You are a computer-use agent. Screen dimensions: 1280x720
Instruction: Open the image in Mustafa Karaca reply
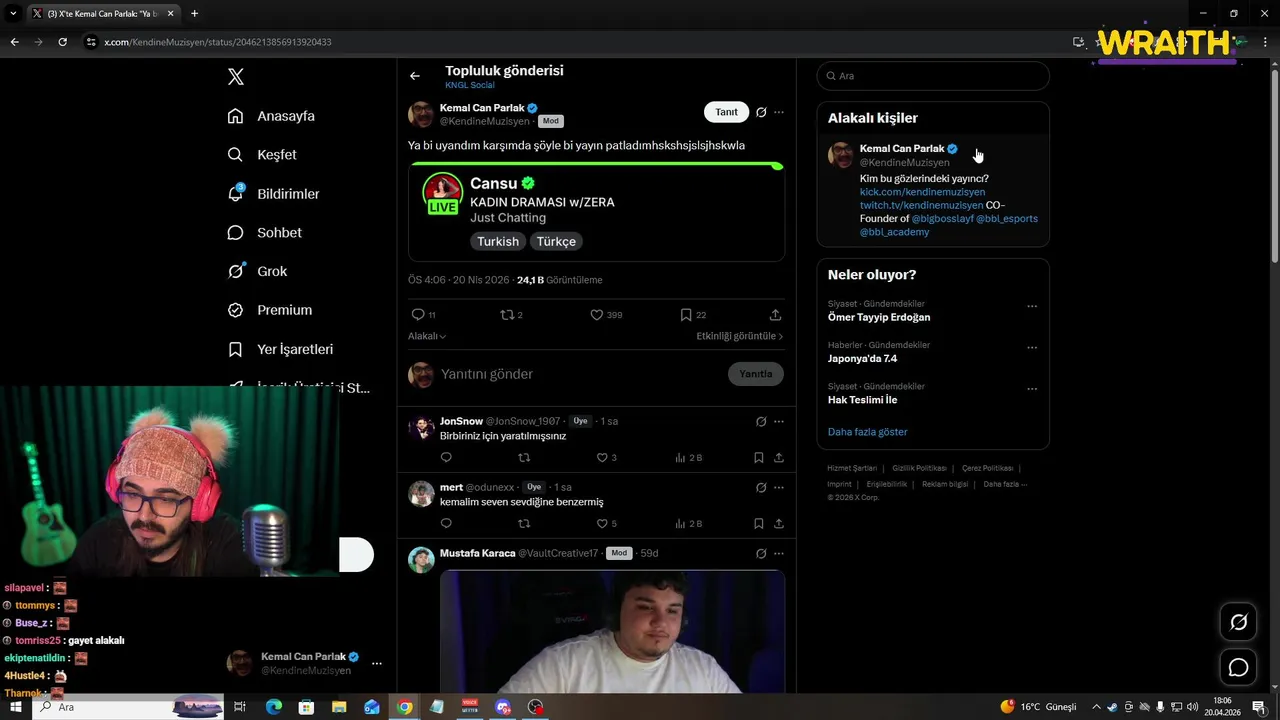(612, 631)
